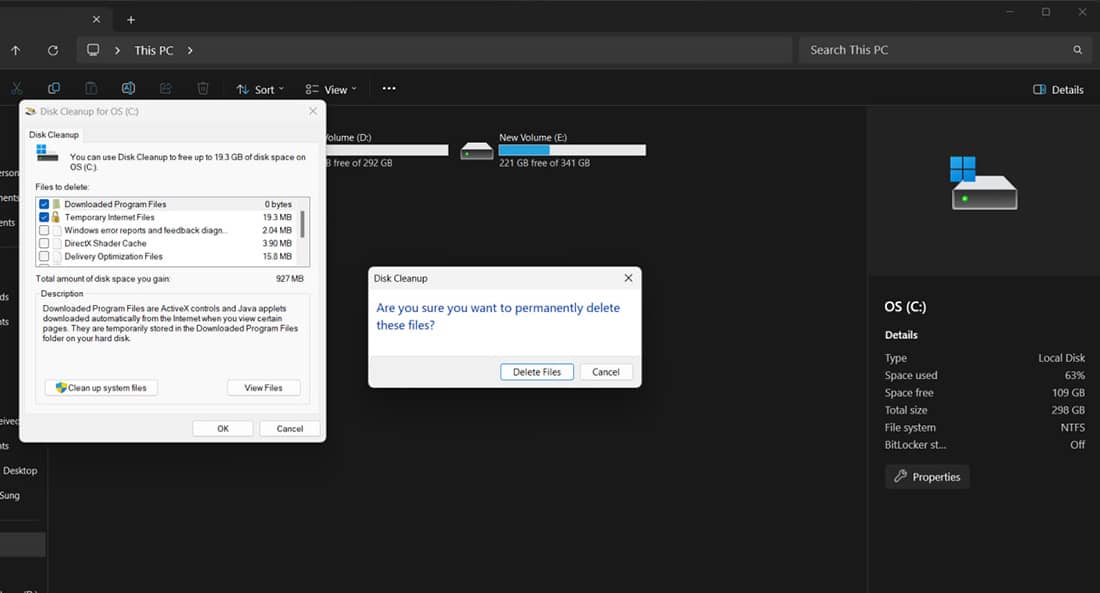Click the Share icon in the toolbar
Screen dimensions: 1100x593
pyautogui.click(x=165, y=88)
